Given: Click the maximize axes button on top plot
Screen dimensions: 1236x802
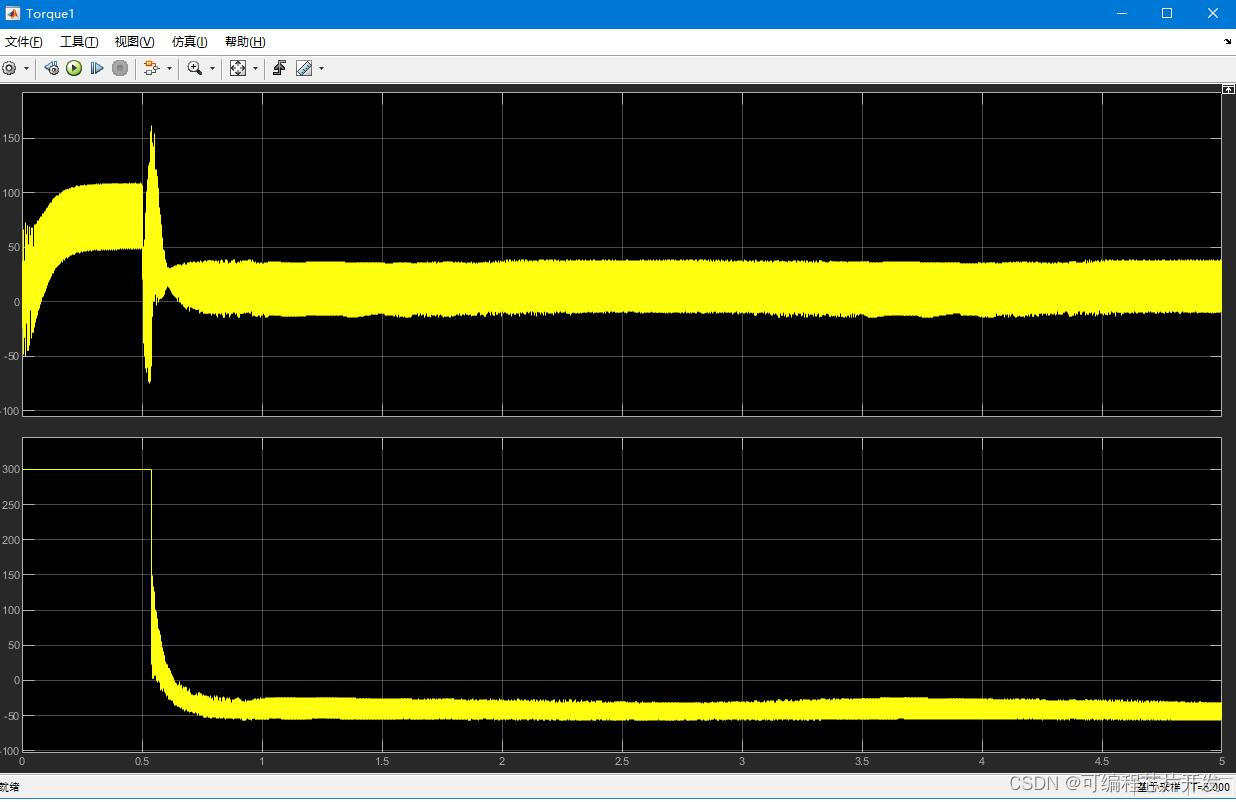Looking at the screenshot, I should pos(1228,89).
